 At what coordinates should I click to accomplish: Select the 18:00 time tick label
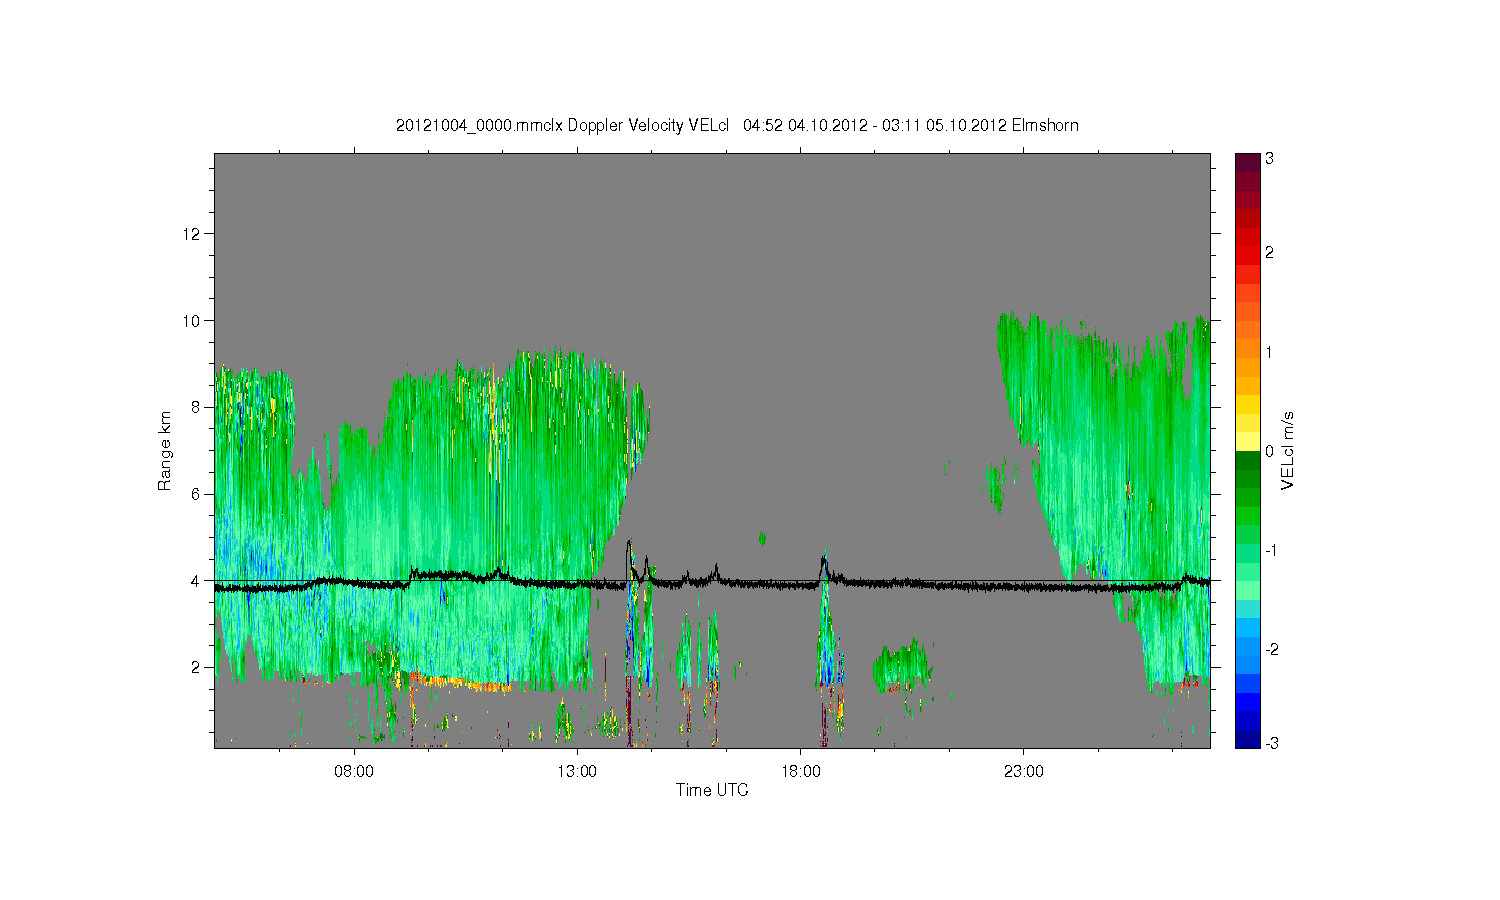point(801,771)
